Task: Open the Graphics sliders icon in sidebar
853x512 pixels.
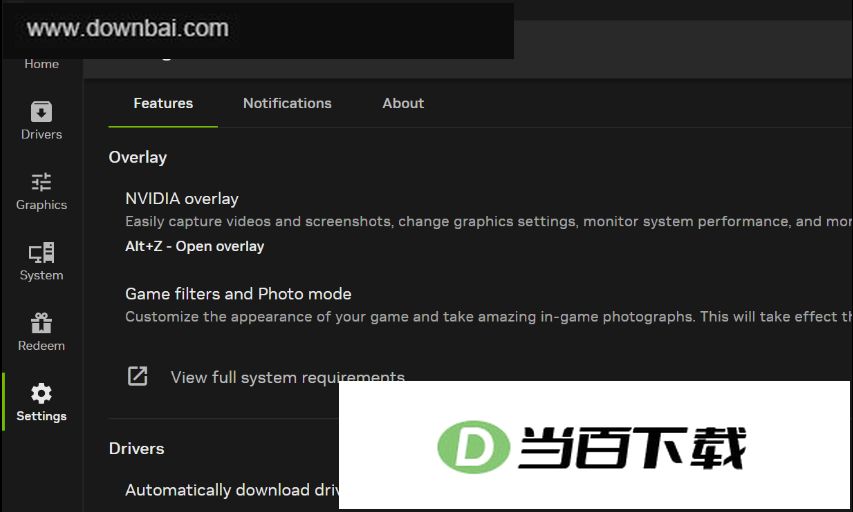Action: 41,182
